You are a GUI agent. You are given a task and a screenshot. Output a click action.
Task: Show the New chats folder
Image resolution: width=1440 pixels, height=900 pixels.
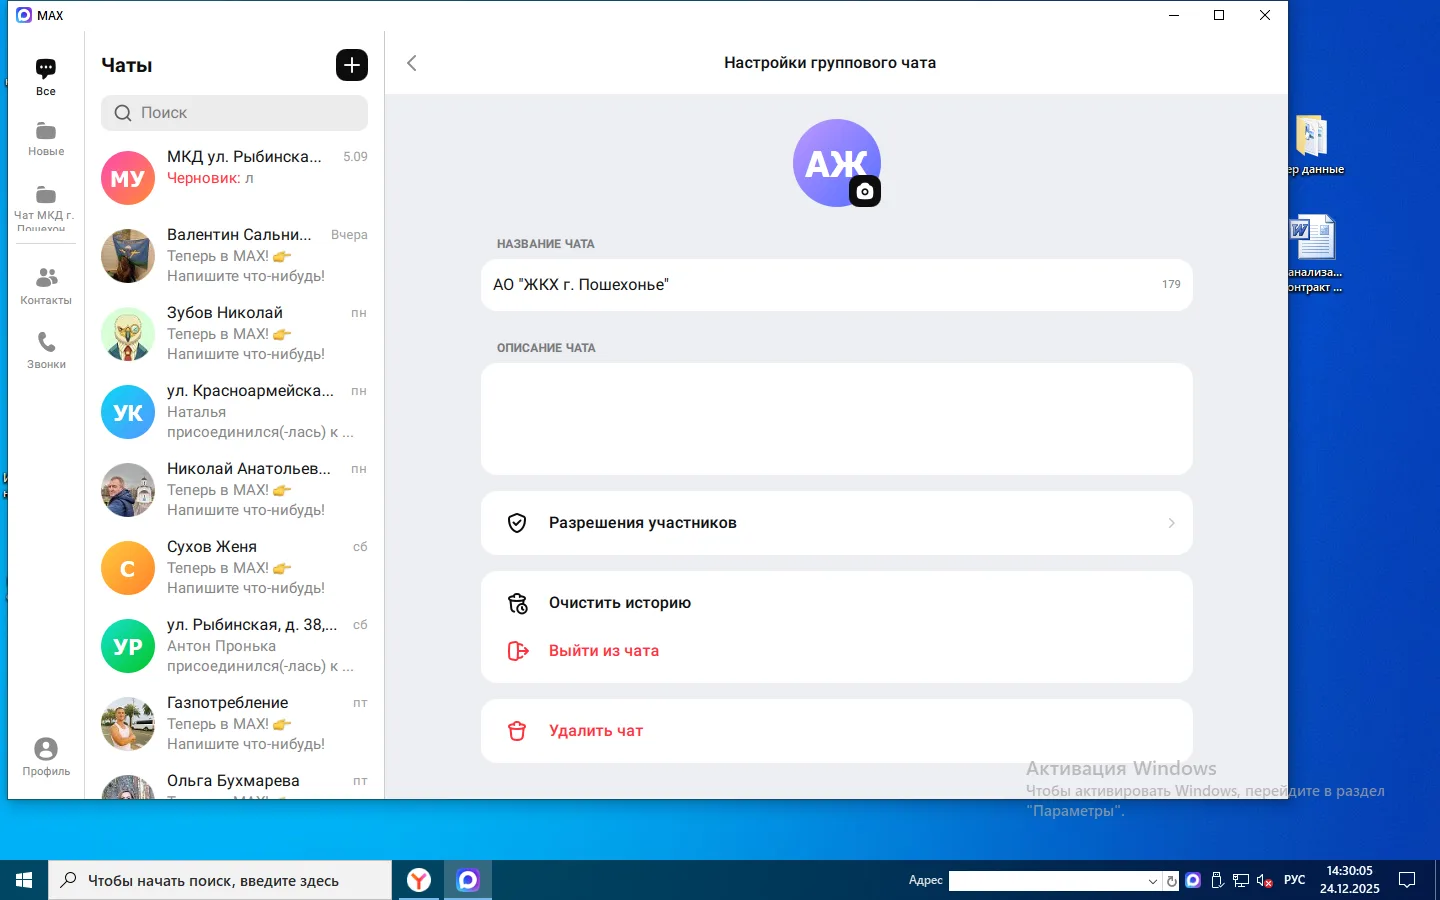pyautogui.click(x=46, y=139)
